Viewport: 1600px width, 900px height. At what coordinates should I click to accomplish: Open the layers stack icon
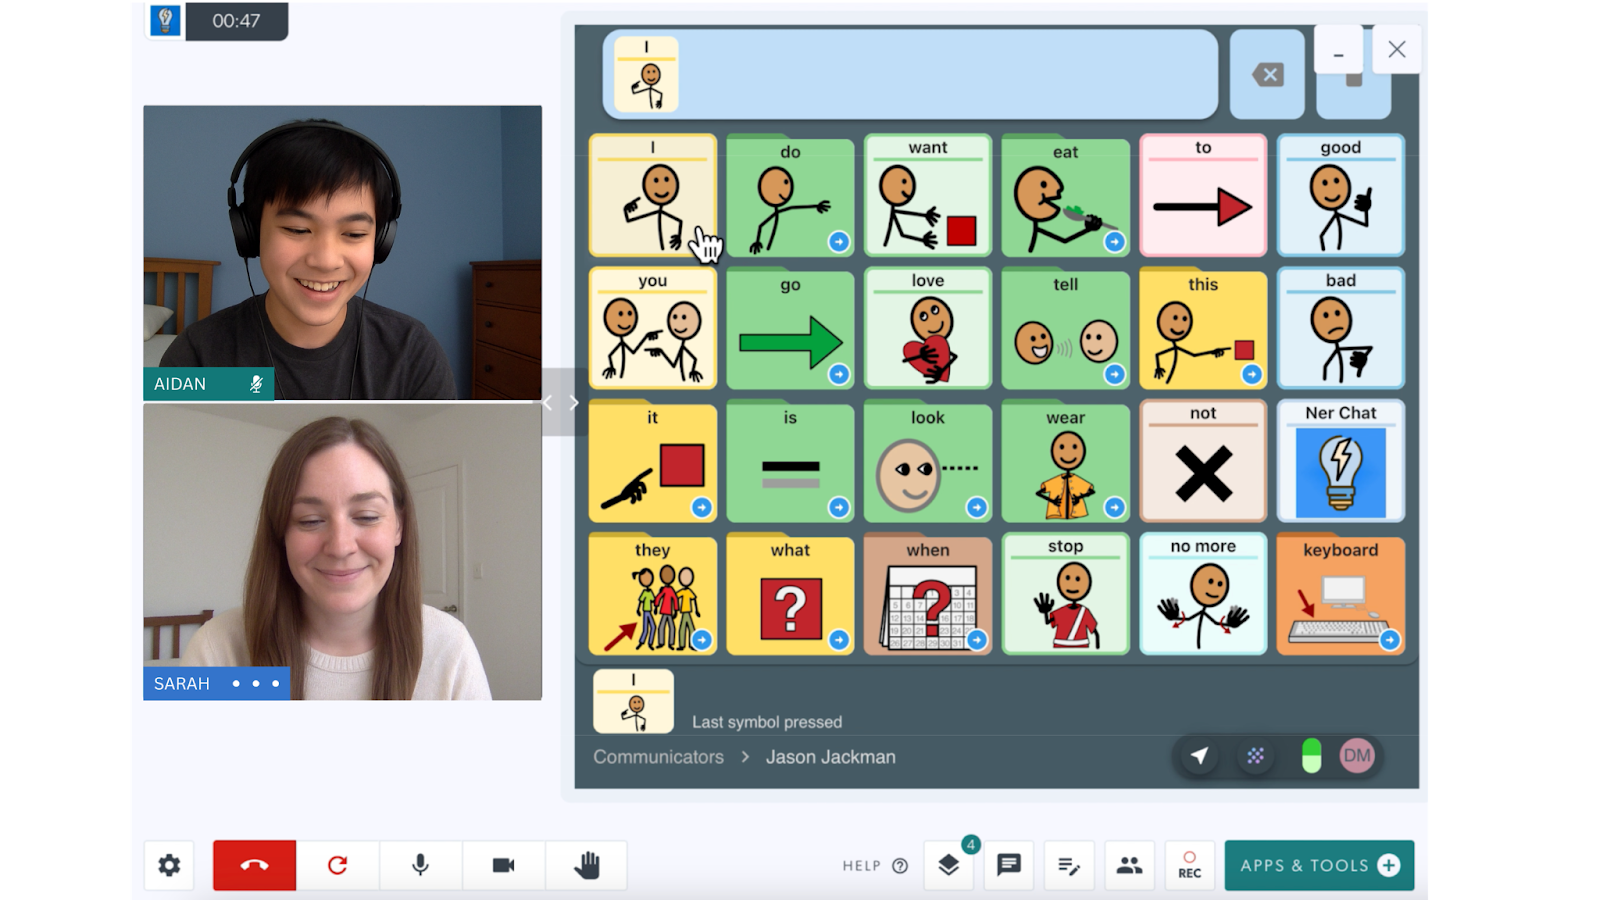coord(949,865)
